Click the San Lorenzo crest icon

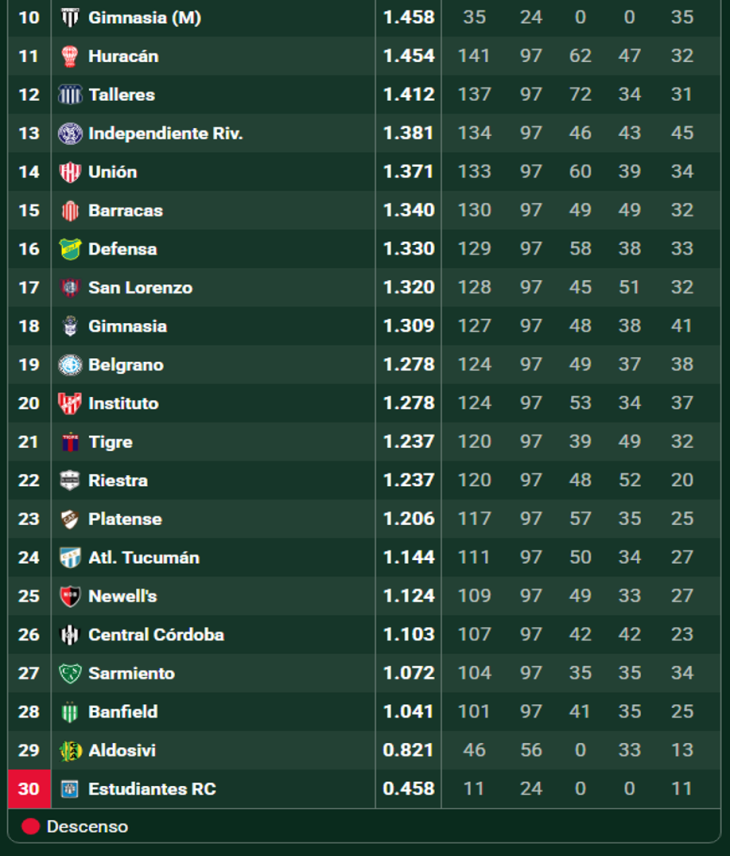point(70,288)
